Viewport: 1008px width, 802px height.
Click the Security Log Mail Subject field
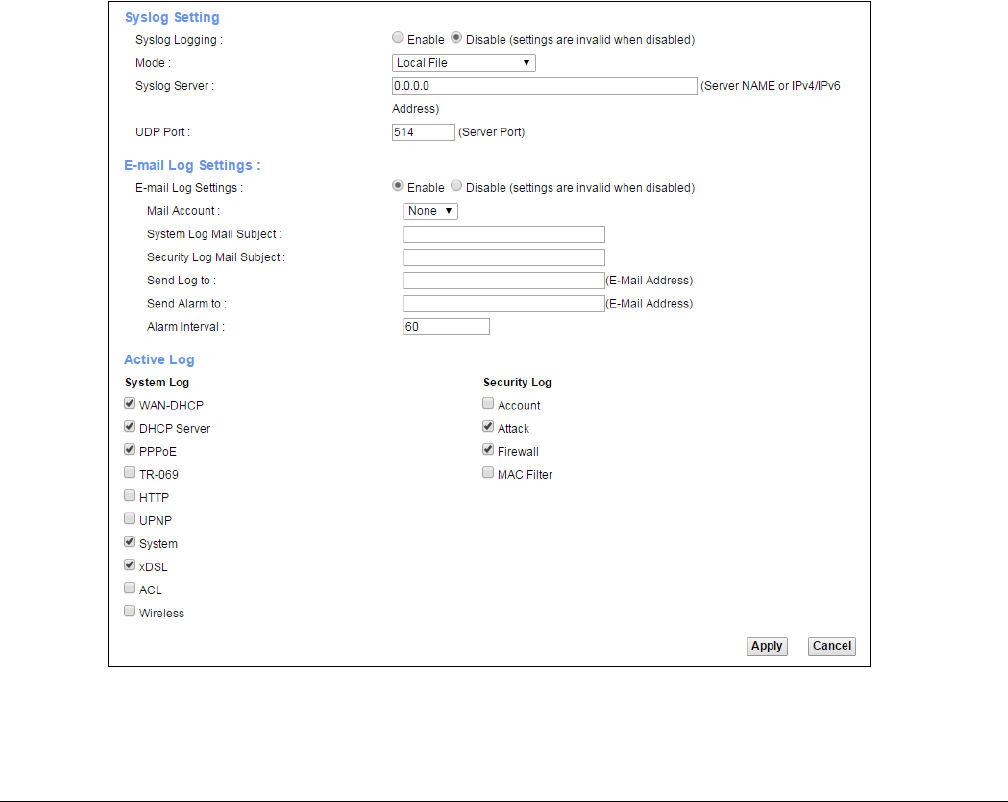(504, 258)
